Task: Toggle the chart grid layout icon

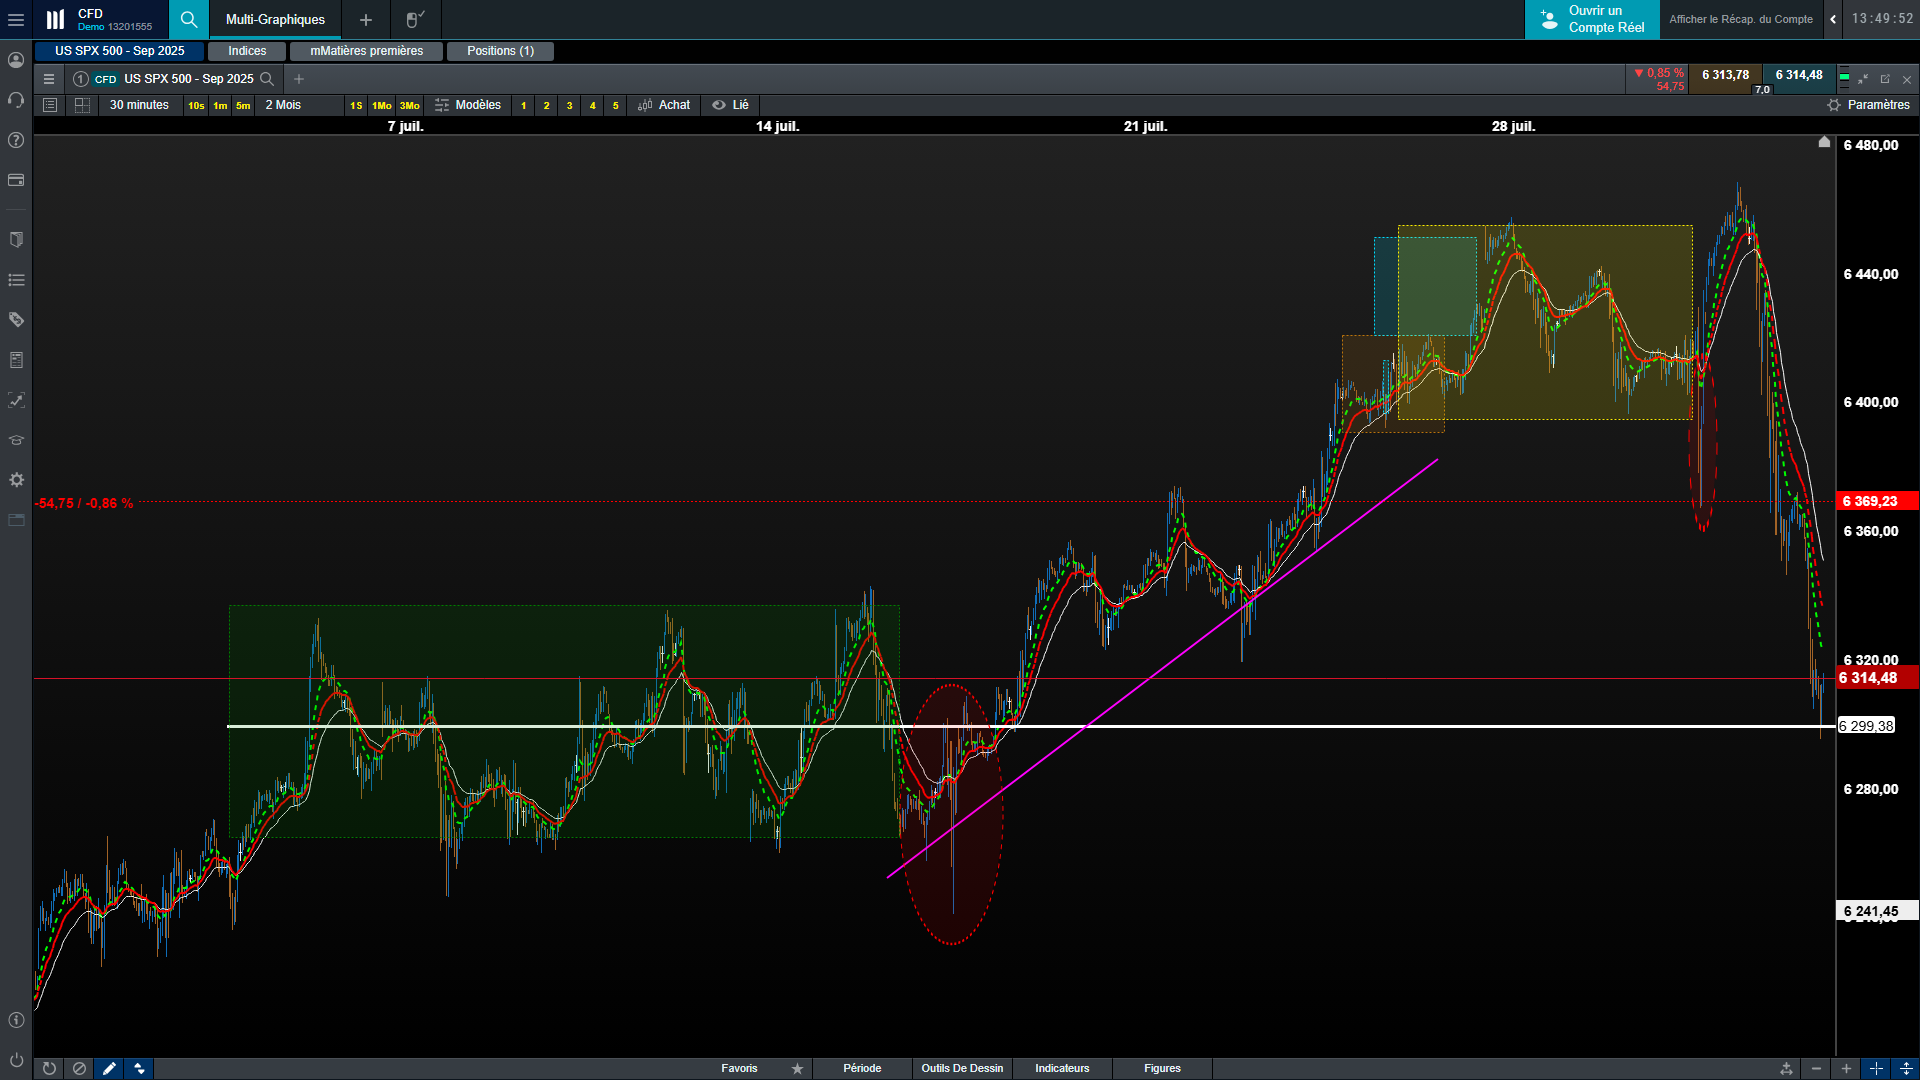Action: click(x=82, y=105)
